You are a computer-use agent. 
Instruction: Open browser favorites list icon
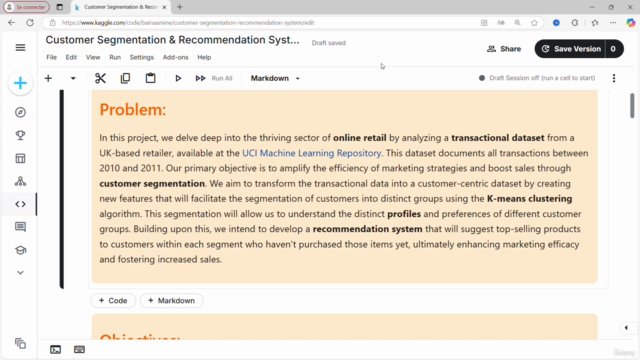click(595, 23)
